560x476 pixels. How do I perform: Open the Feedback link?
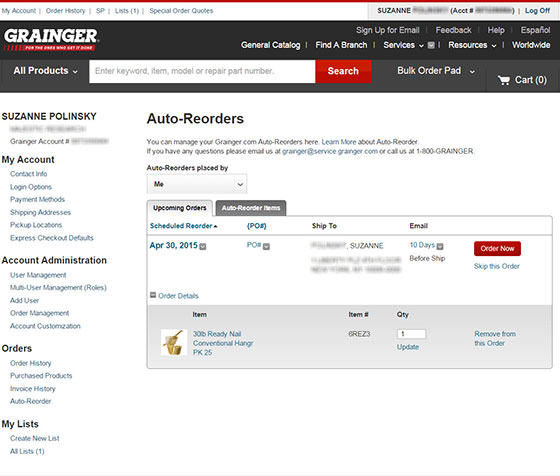point(453,30)
